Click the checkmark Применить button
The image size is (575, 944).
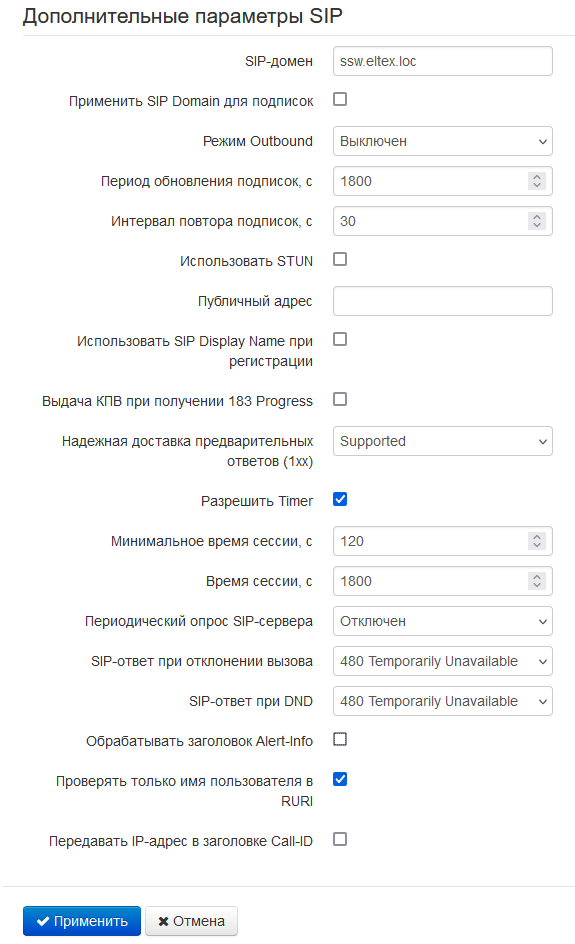[82, 921]
